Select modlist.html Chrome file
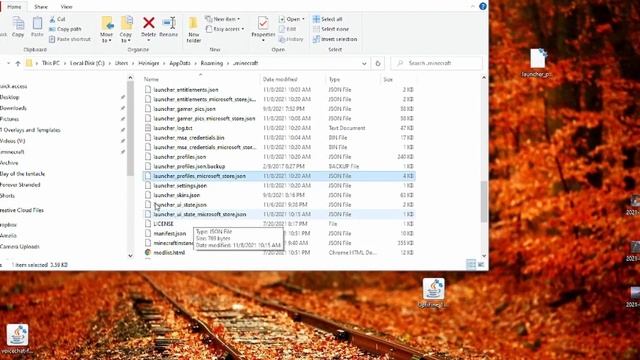640x360 pixels. coord(279,253)
